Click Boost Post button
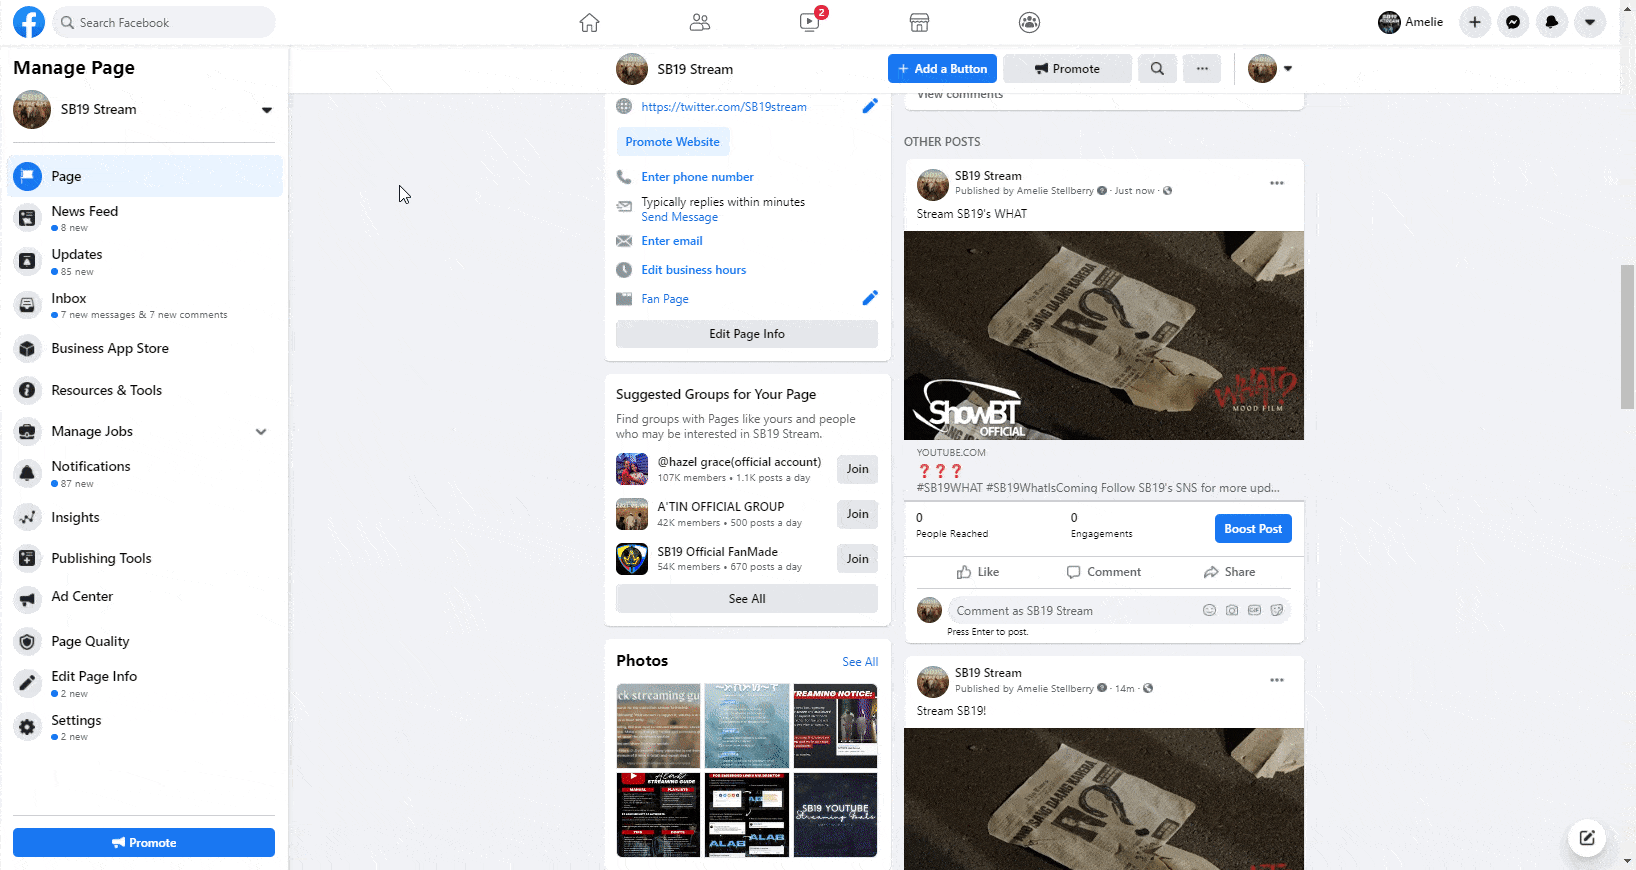The image size is (1636, 870). click(x=1253, y=529)
